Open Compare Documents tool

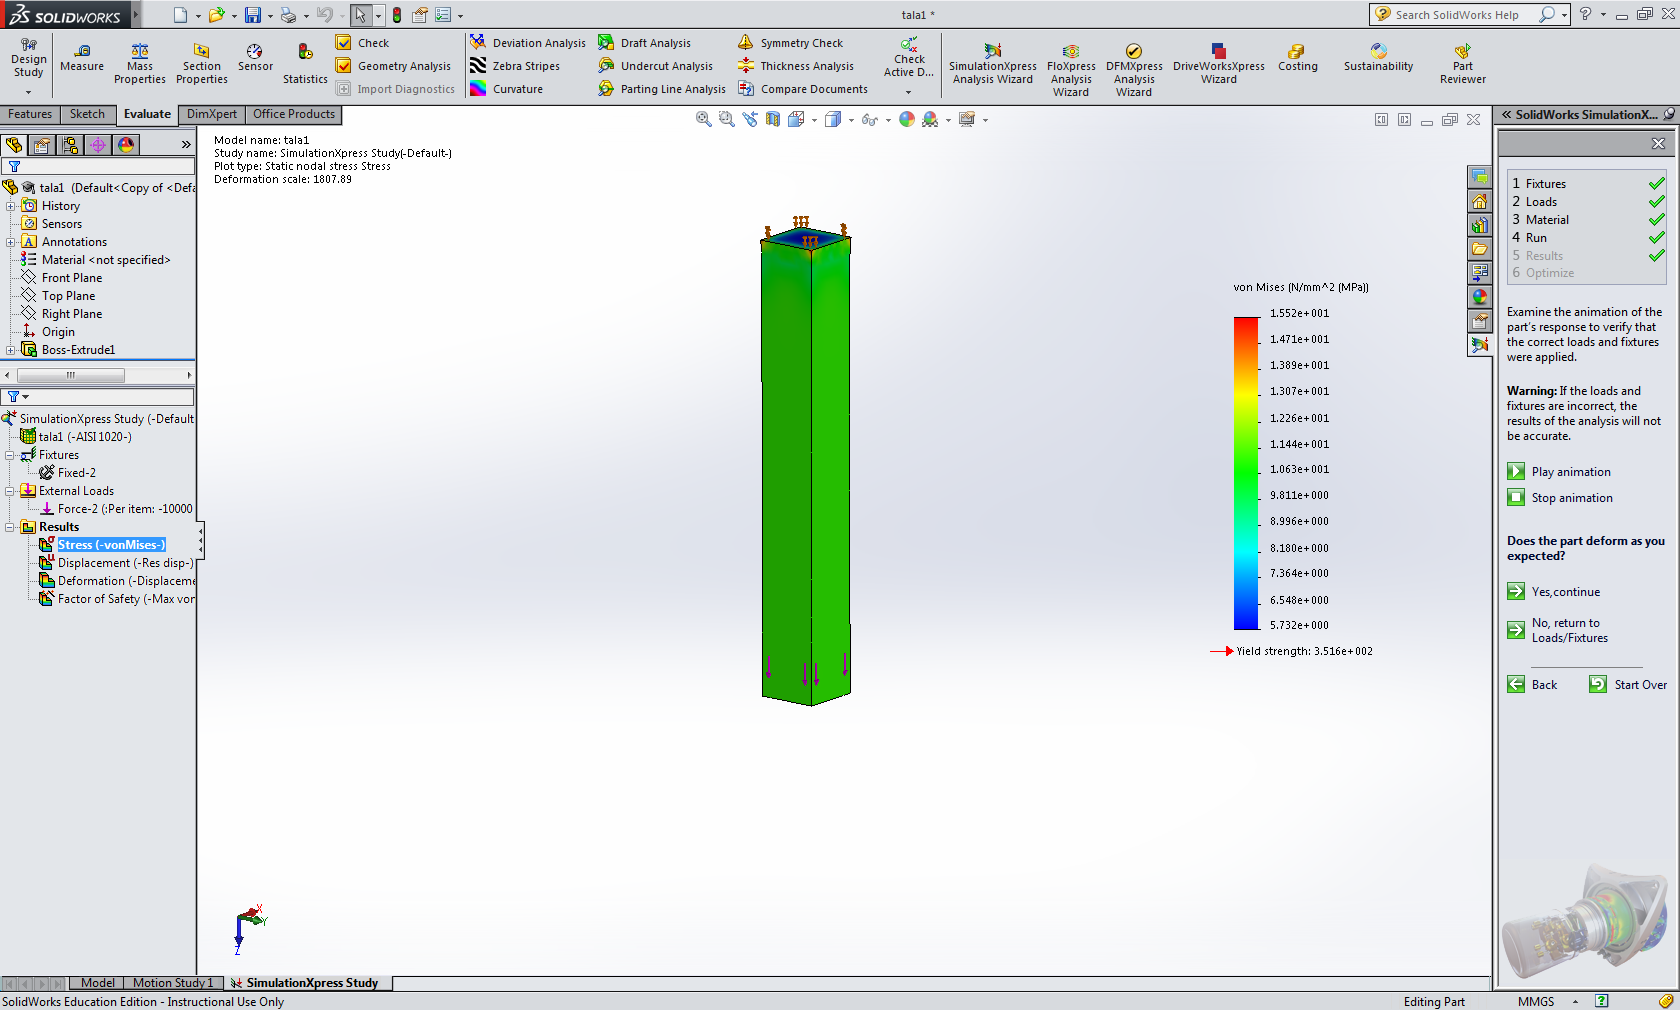pos(803,89)
